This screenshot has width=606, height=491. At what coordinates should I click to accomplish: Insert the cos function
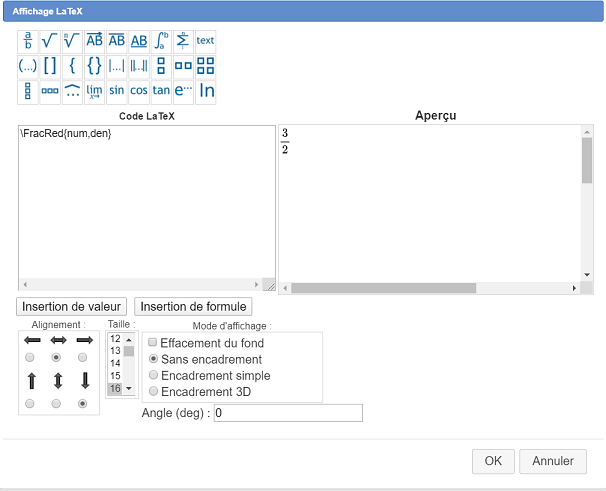click(x=139, y=91)
